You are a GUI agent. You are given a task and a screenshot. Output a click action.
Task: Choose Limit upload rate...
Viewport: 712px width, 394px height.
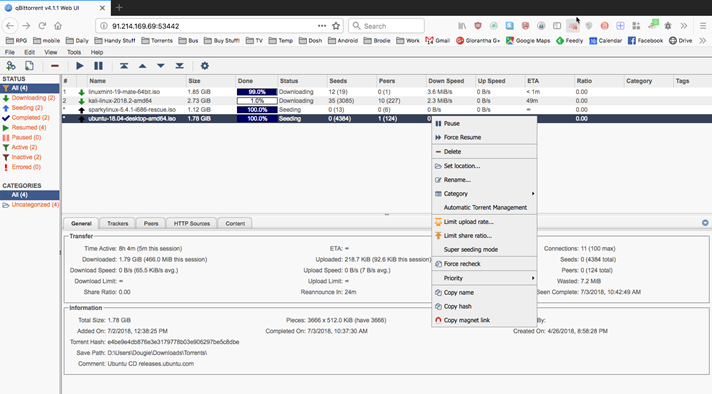pos(484,222)
